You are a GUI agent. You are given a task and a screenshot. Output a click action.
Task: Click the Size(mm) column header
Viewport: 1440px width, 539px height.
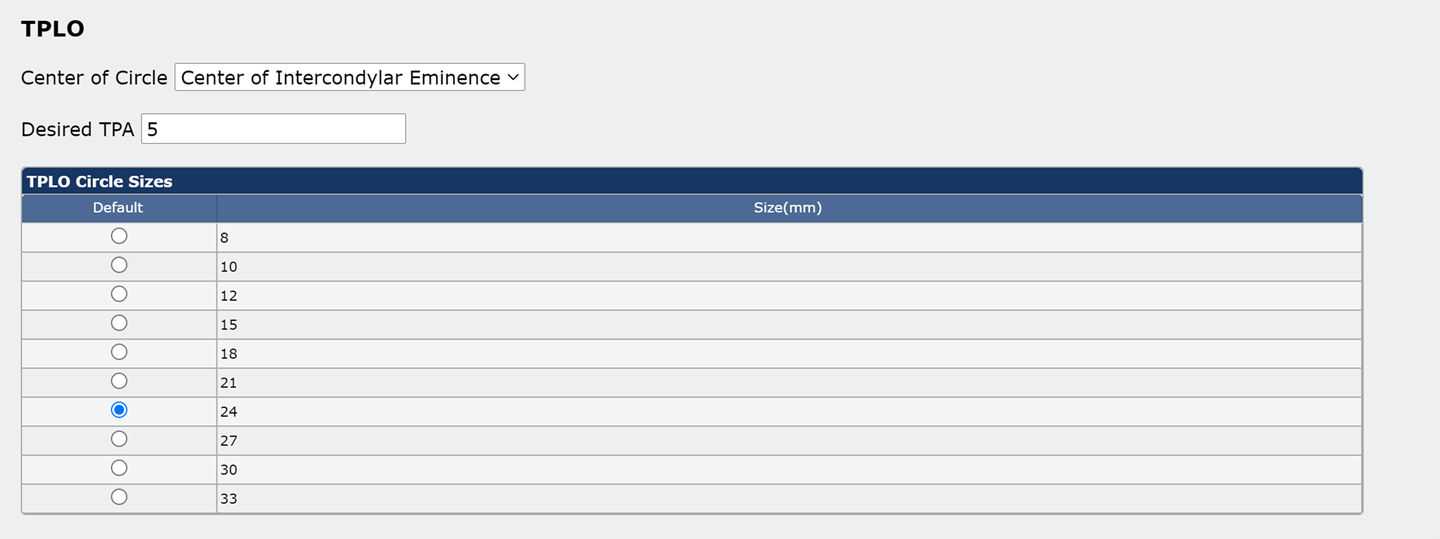(x=788, y=208)
